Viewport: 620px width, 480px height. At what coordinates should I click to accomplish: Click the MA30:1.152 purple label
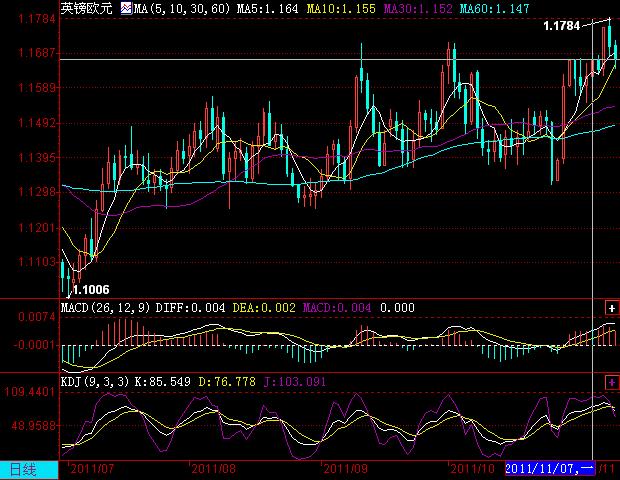point(418,8)
